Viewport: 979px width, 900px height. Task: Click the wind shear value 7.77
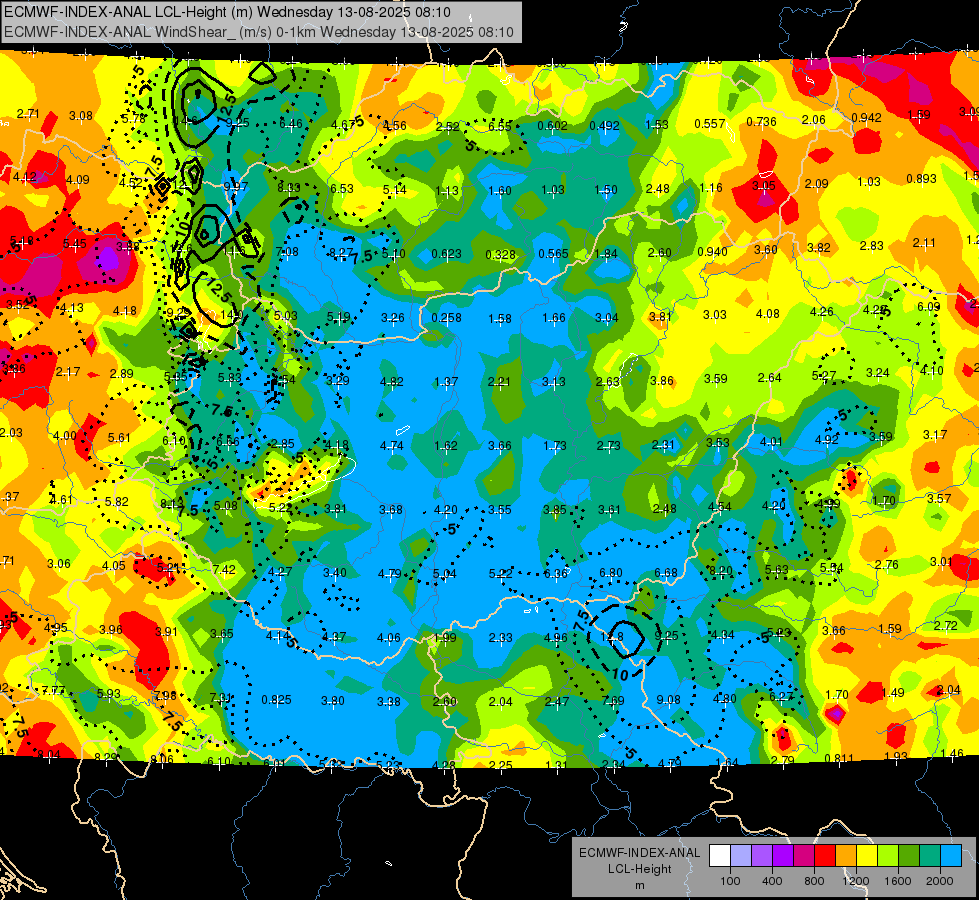53,690
